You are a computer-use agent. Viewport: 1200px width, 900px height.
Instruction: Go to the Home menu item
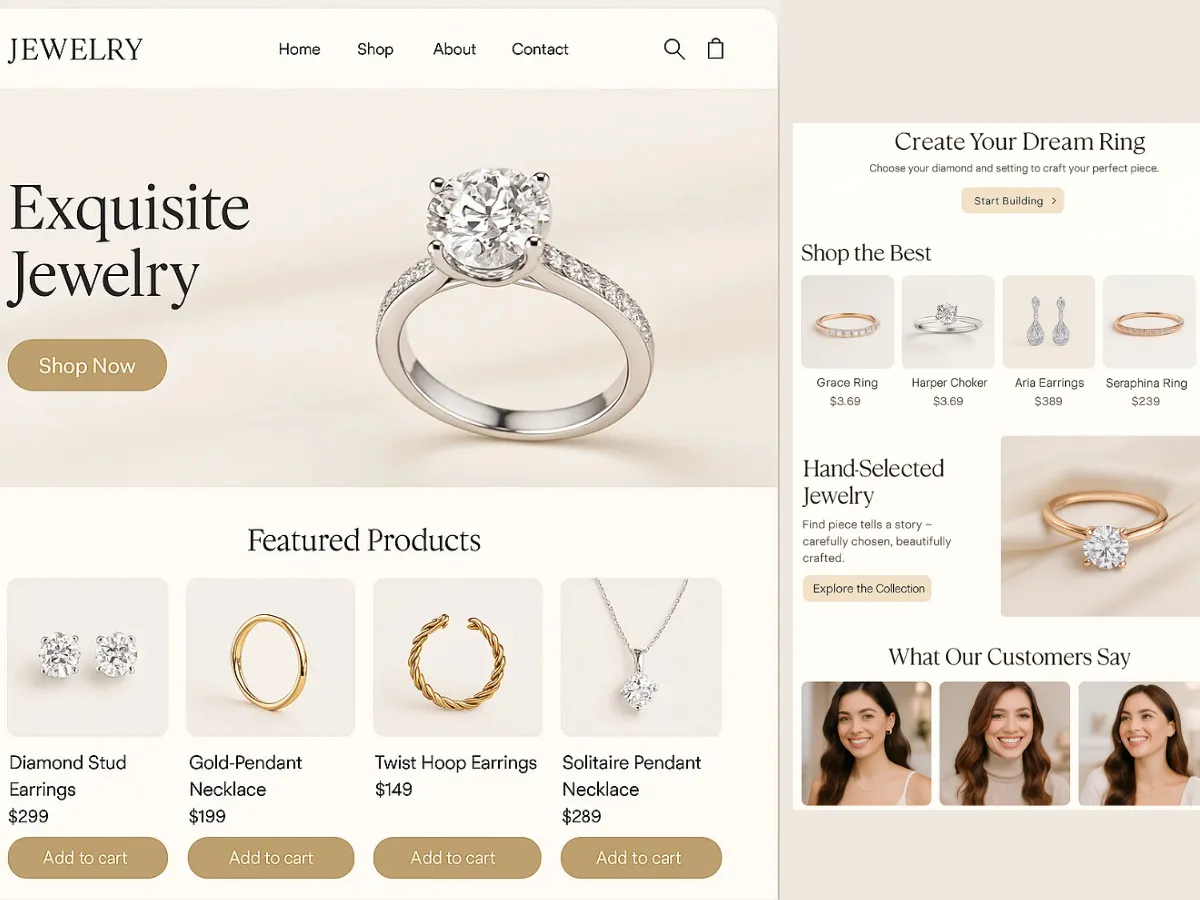click(x=299, y=49)
